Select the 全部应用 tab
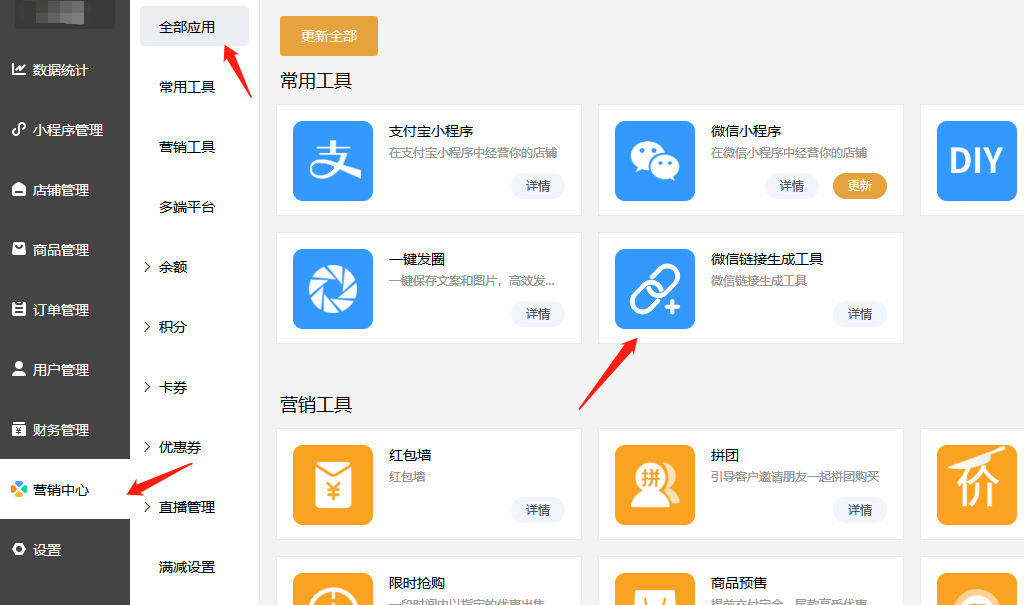Image resolution: width=1024 pixels, height=605 pixels. (195, 27)
